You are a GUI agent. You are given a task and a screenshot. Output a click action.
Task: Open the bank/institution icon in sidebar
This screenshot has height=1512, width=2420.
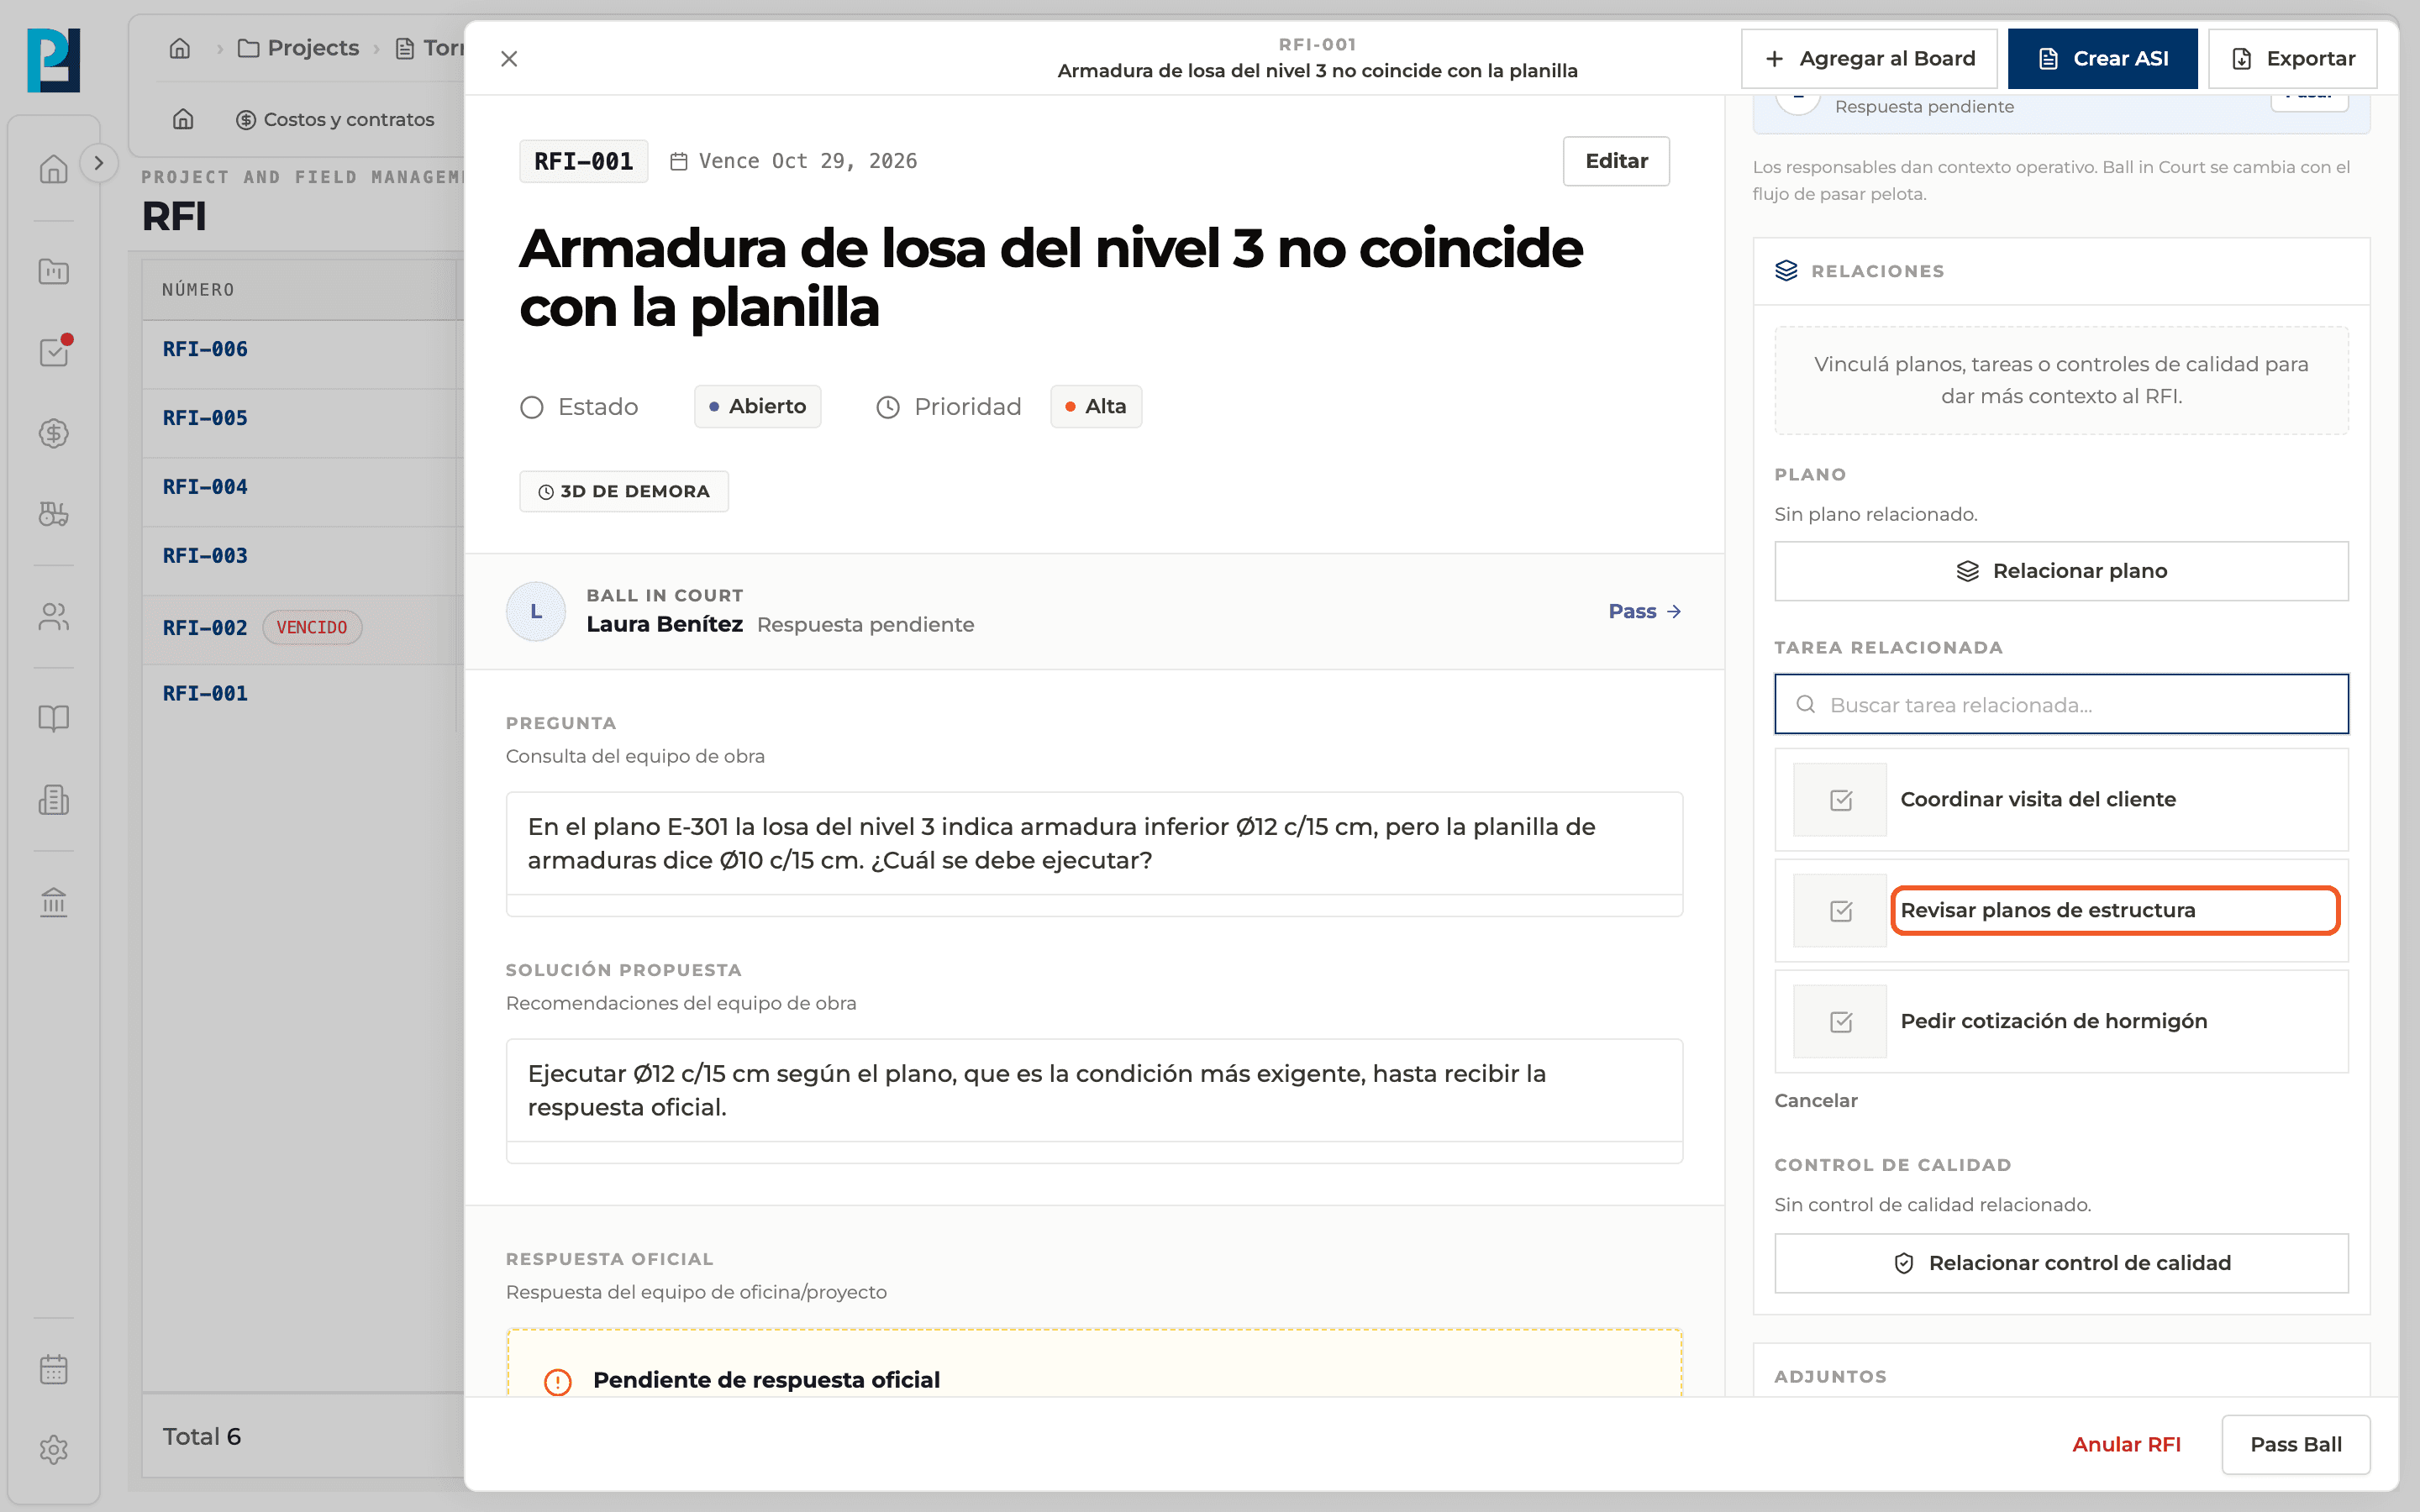[53, 902]
